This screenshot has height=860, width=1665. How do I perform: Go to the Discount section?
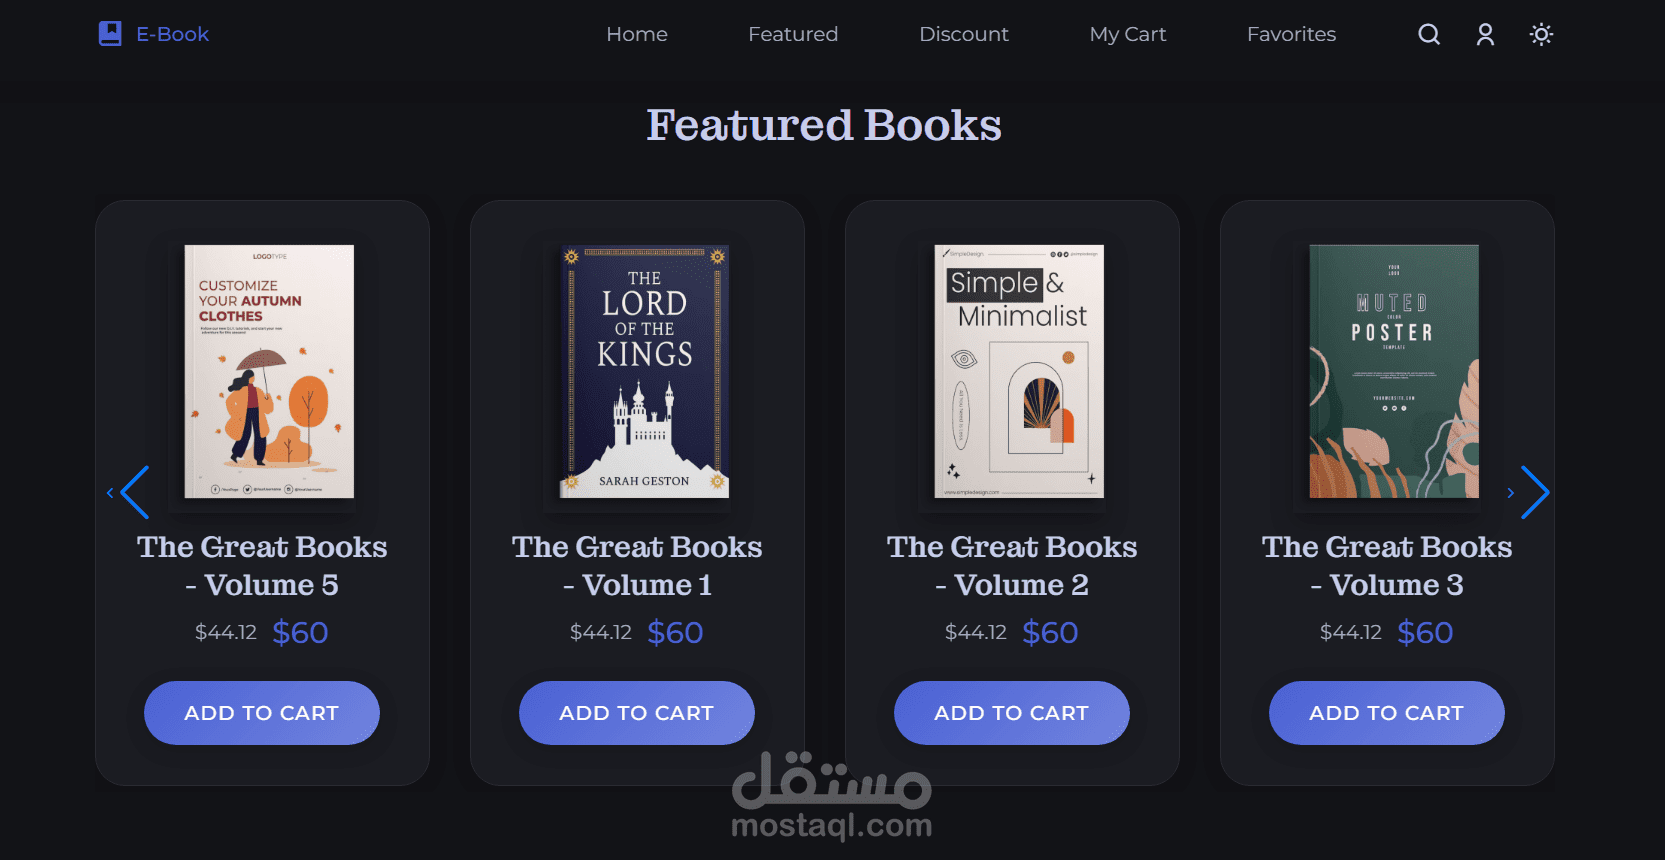click(x=964, y=34)
